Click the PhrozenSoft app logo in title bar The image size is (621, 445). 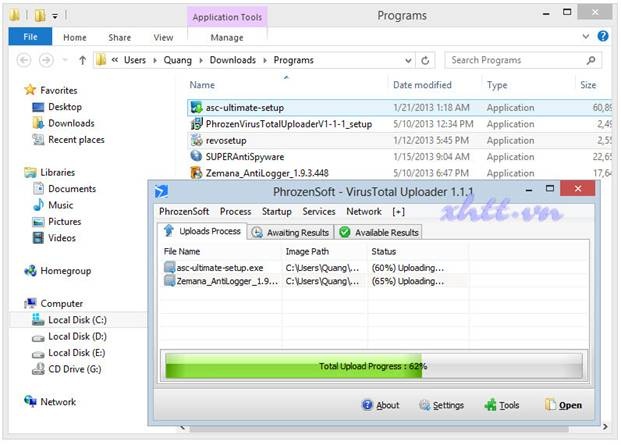[x=161, y=192]
